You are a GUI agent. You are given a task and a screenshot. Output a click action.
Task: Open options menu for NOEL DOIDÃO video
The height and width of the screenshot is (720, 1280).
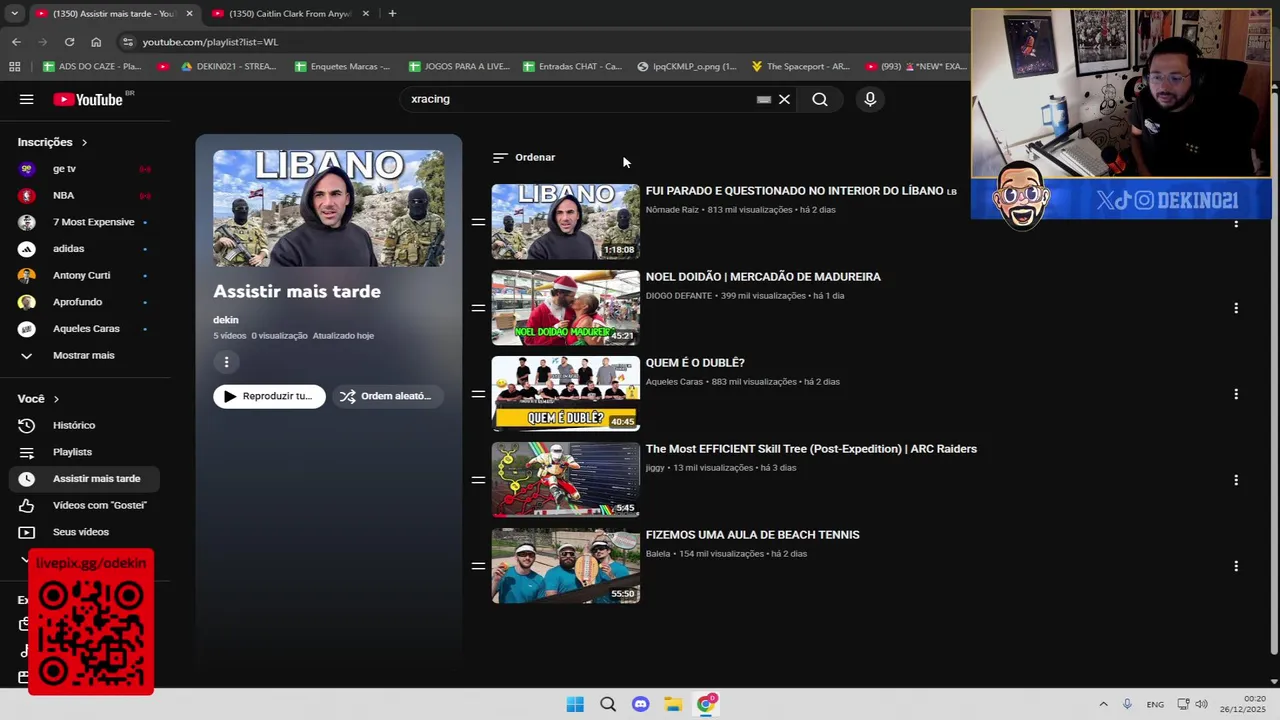point(1236,308)
